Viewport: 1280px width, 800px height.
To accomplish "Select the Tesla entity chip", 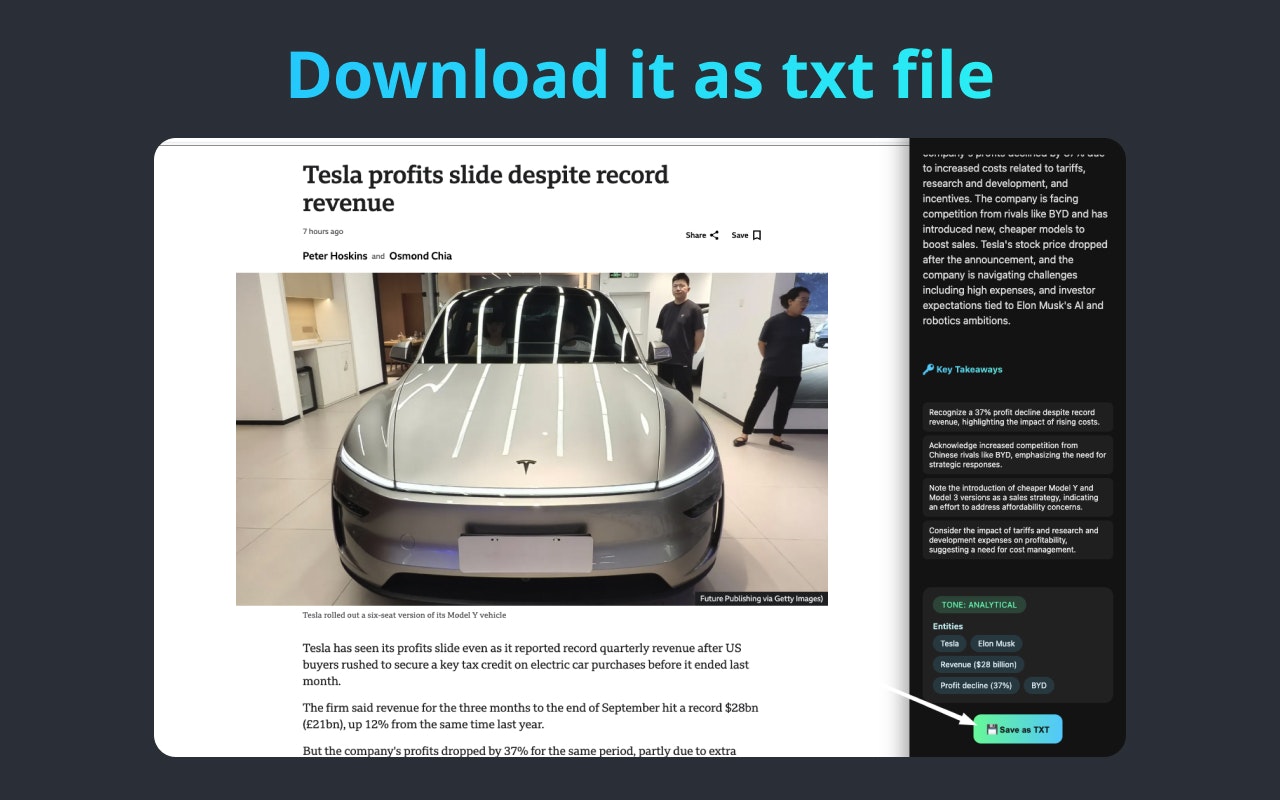I will pyautogui.click(x=948, y=643).
